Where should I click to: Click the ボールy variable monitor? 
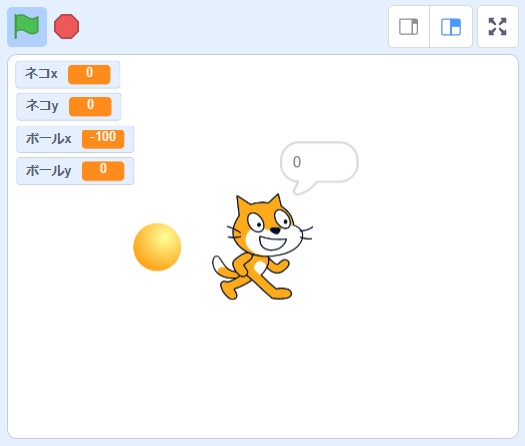75,171
